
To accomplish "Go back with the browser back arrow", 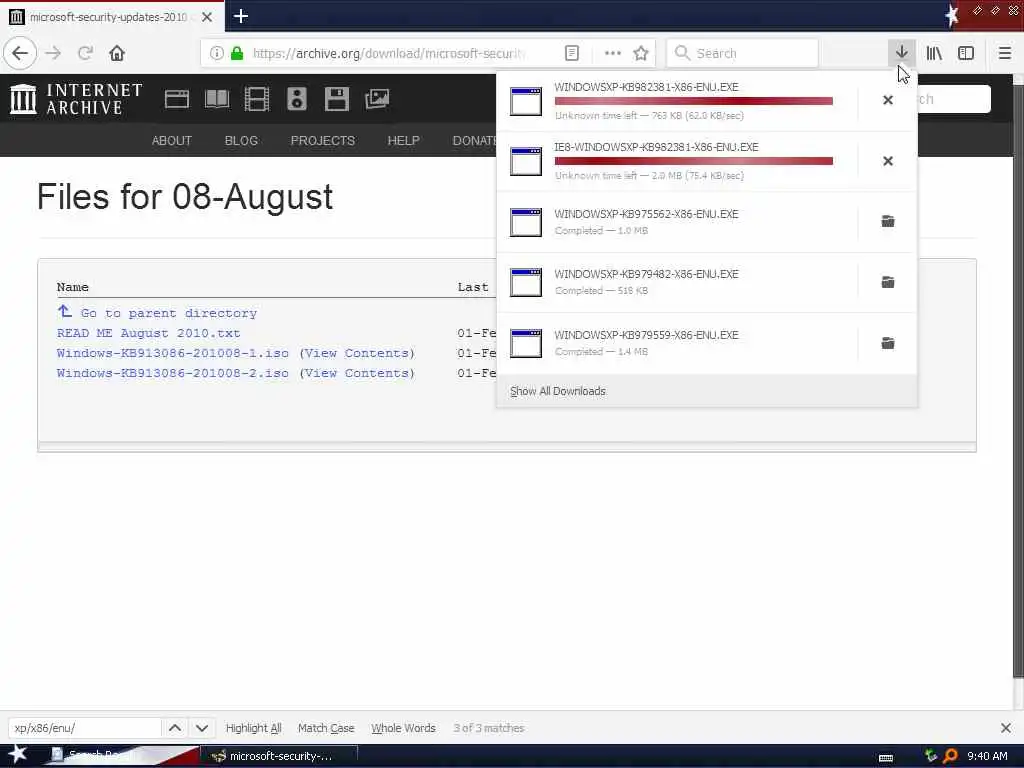I will click(20, 53).
